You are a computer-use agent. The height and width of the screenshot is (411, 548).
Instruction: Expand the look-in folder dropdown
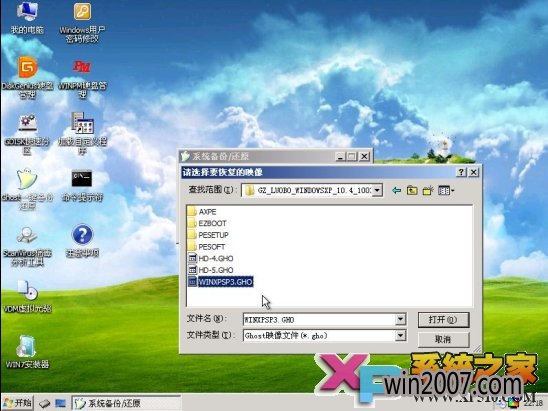click(x=377, y=190)
